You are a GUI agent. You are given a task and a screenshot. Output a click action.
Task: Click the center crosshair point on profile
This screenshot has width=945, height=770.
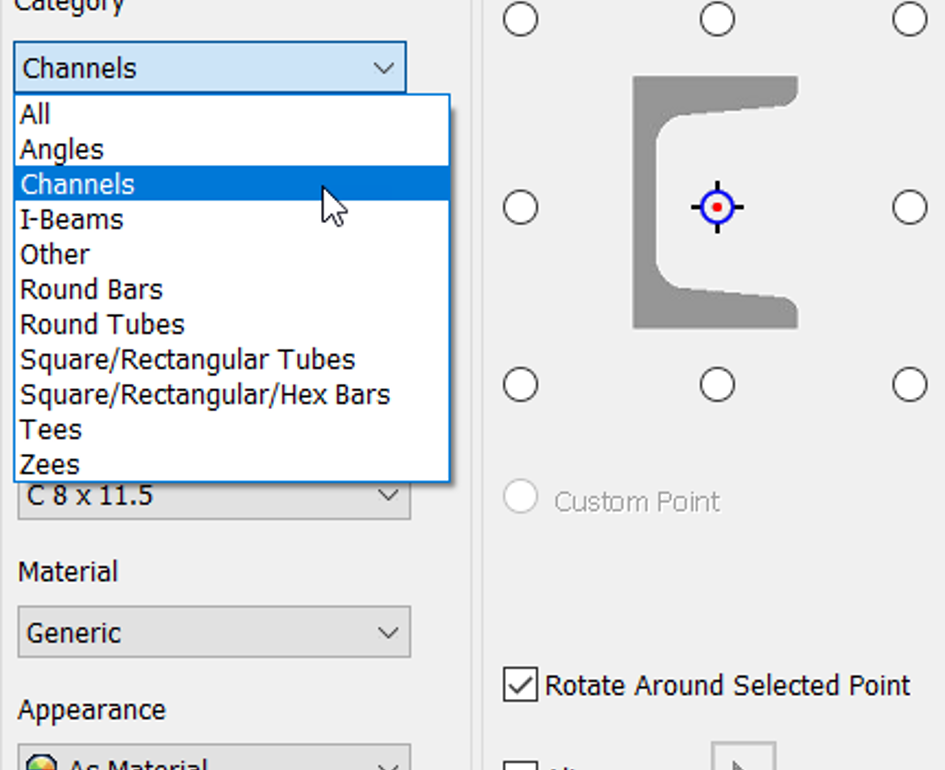click(717, 207)
